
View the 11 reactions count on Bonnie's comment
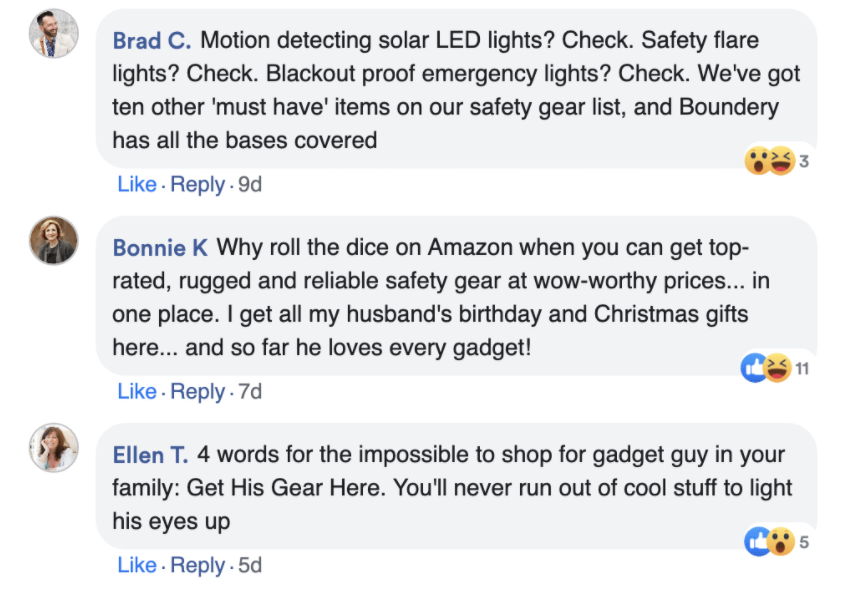coord(802,369)
